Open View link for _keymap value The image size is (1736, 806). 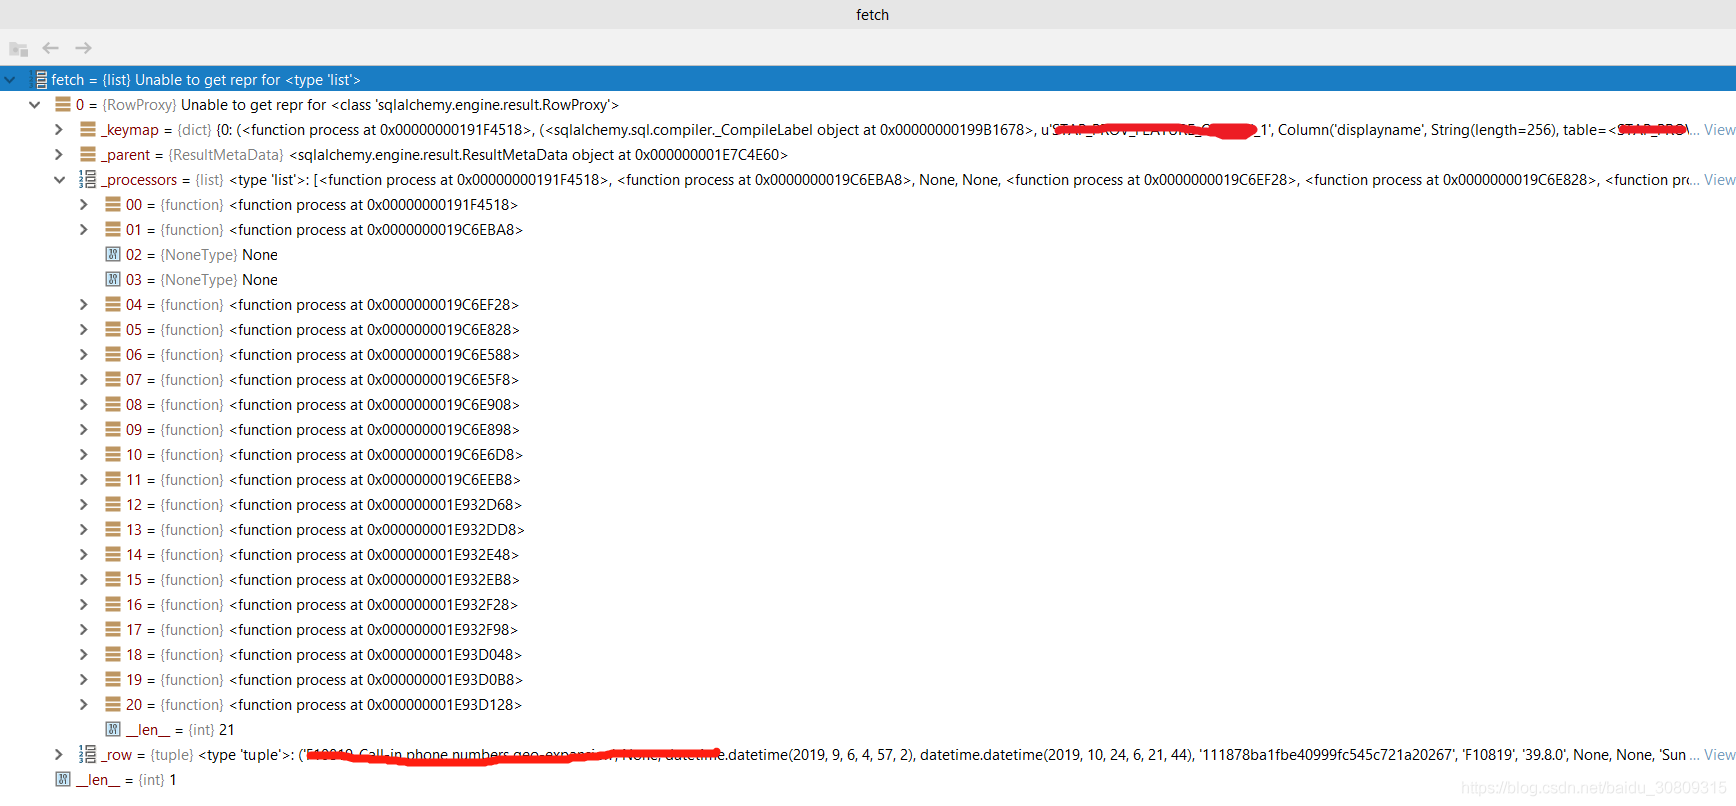tap(1719, 130)
